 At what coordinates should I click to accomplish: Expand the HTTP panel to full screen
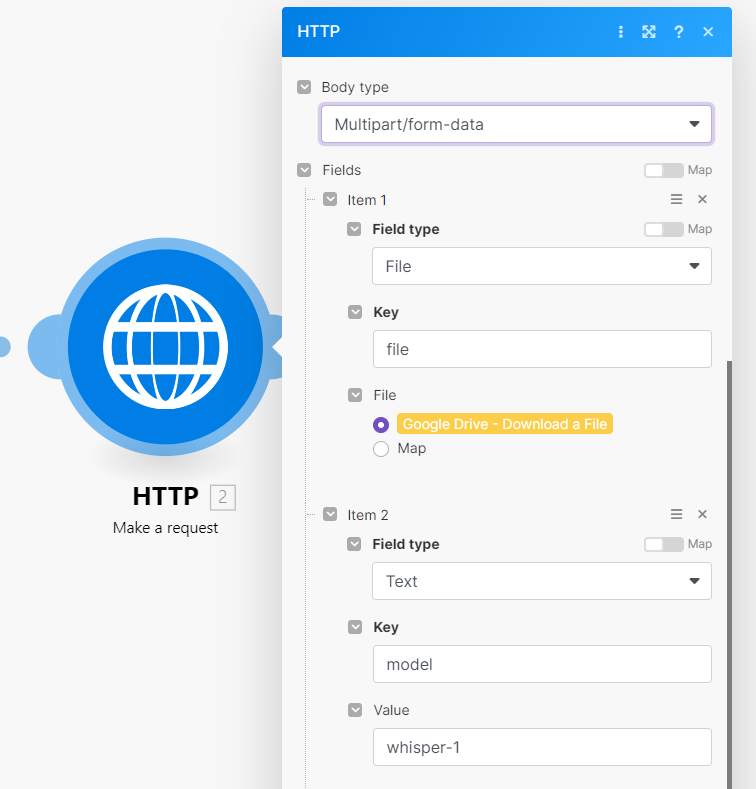[649, 32]
